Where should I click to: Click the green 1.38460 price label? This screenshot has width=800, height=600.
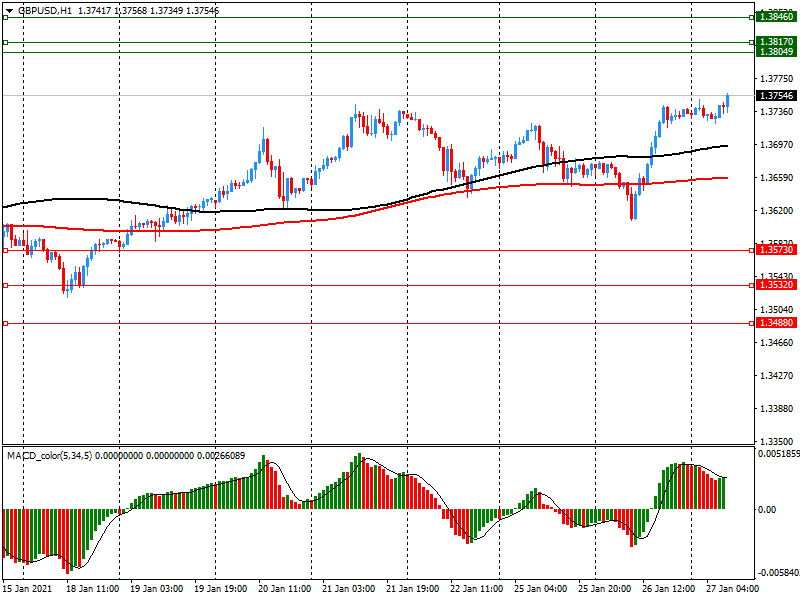tap(776, 17)
